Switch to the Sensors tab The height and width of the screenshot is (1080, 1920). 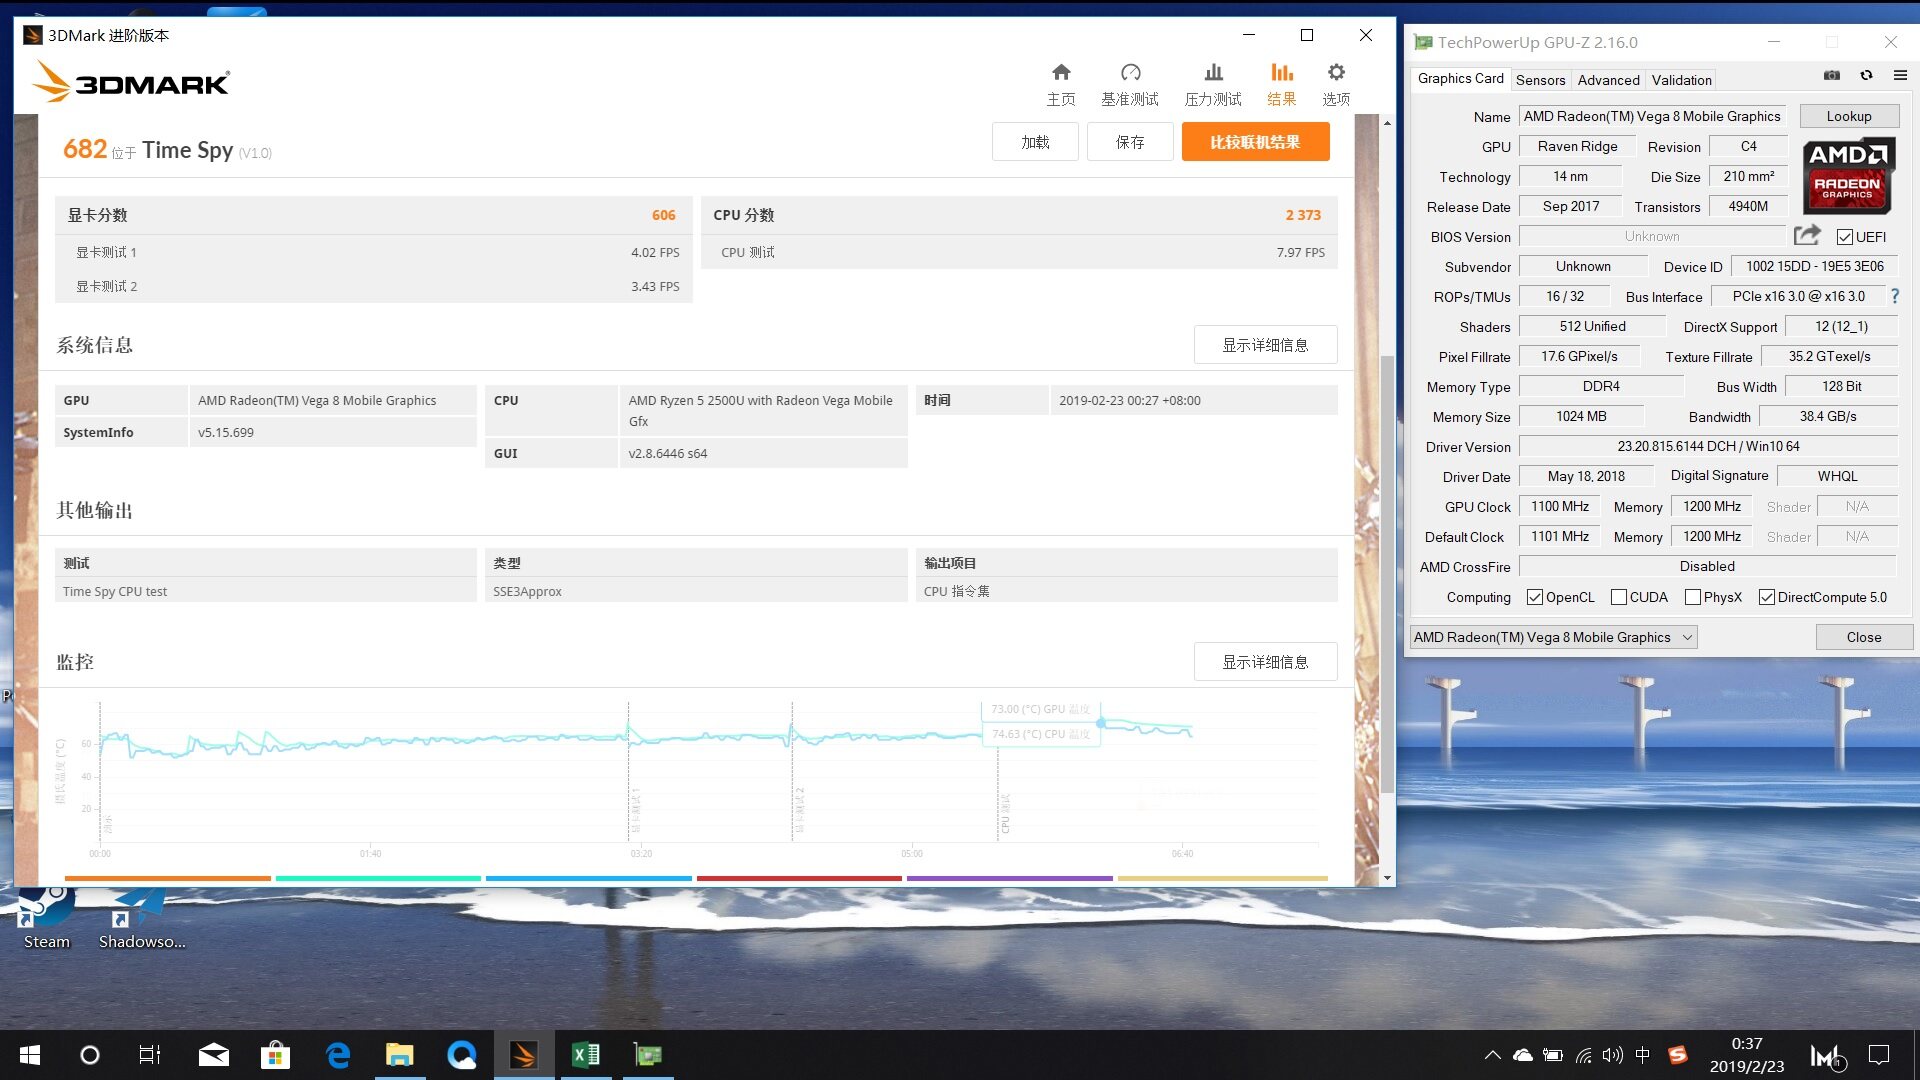pos(1540,80)
